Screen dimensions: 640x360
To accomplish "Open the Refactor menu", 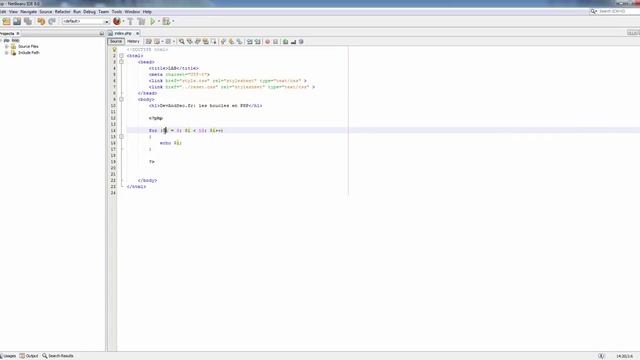I will click(x=62, y=12).
